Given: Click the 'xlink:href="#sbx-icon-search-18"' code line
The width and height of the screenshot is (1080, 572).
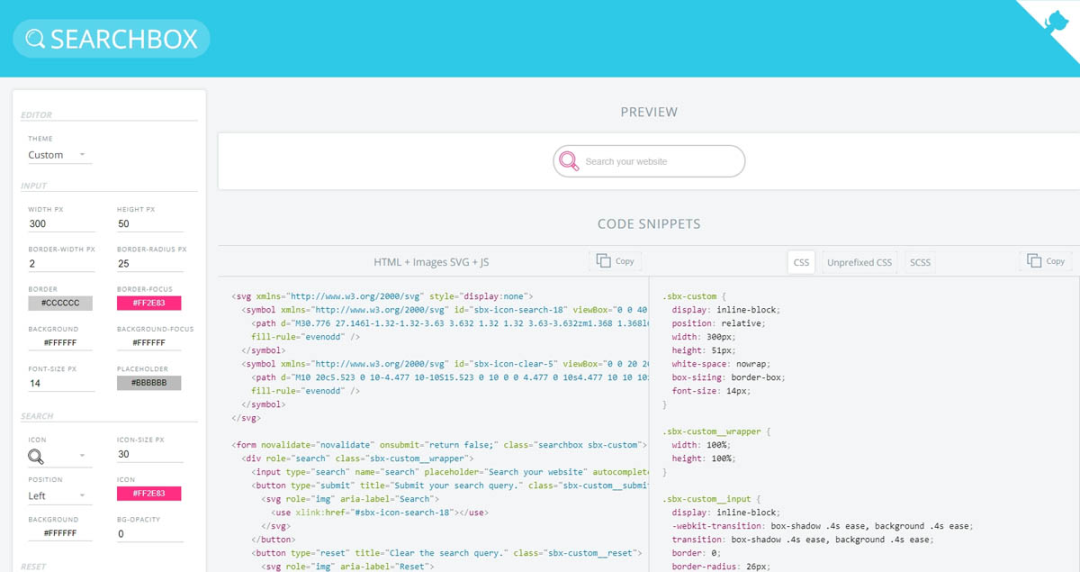Looking at the screenshot, I should 380,513.
